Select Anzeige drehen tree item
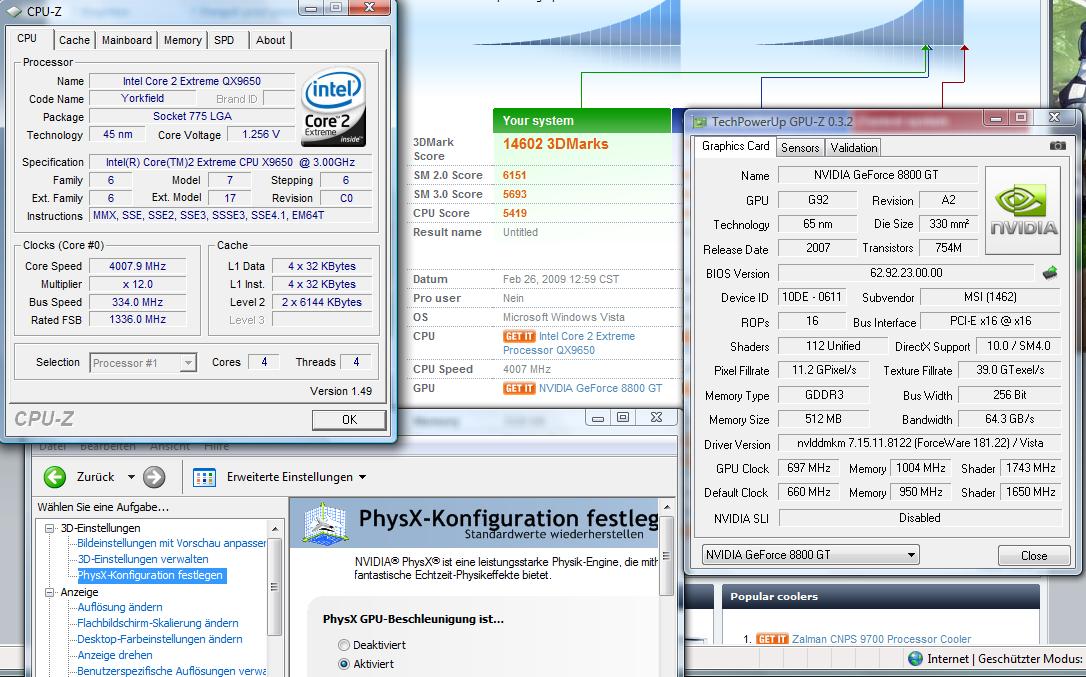Image resolution: width=1086 pixels, height=677 pixels. [x=115, y=655]
